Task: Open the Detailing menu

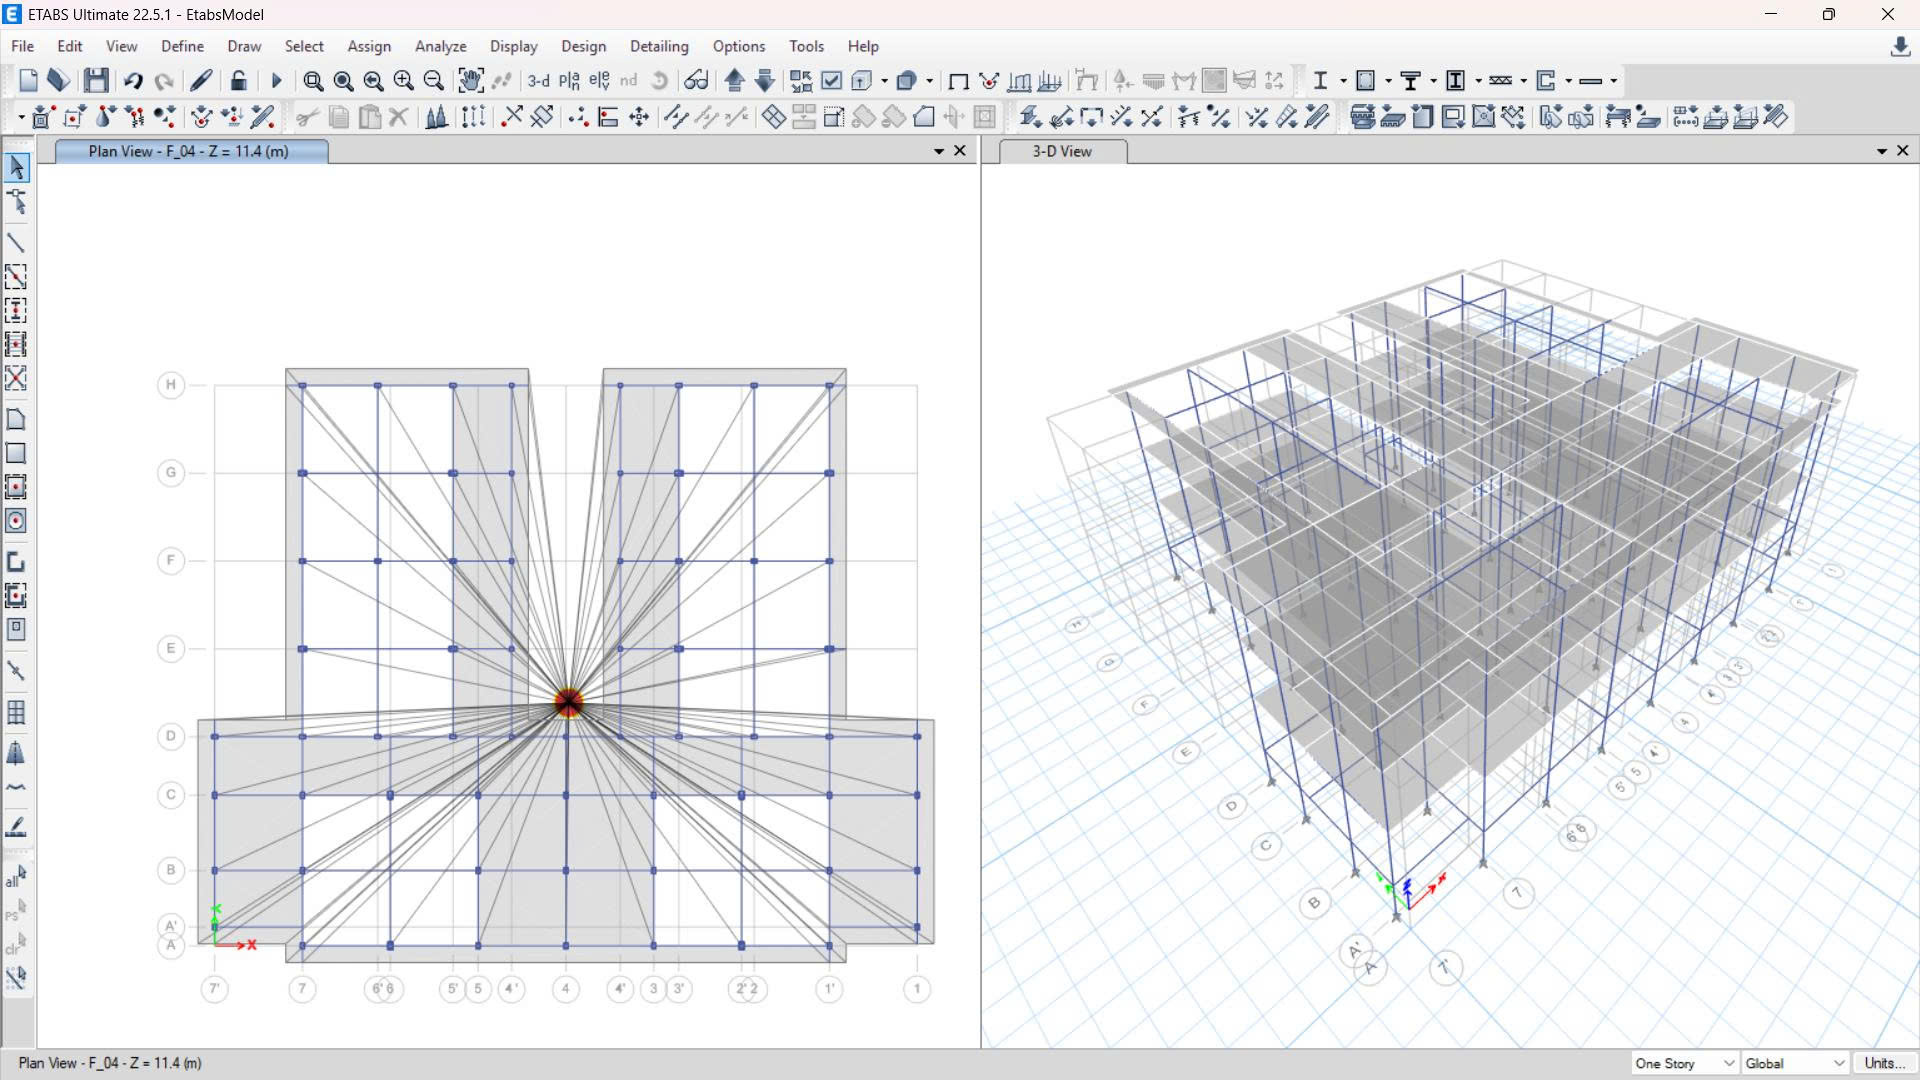Action: pos(659,46)
